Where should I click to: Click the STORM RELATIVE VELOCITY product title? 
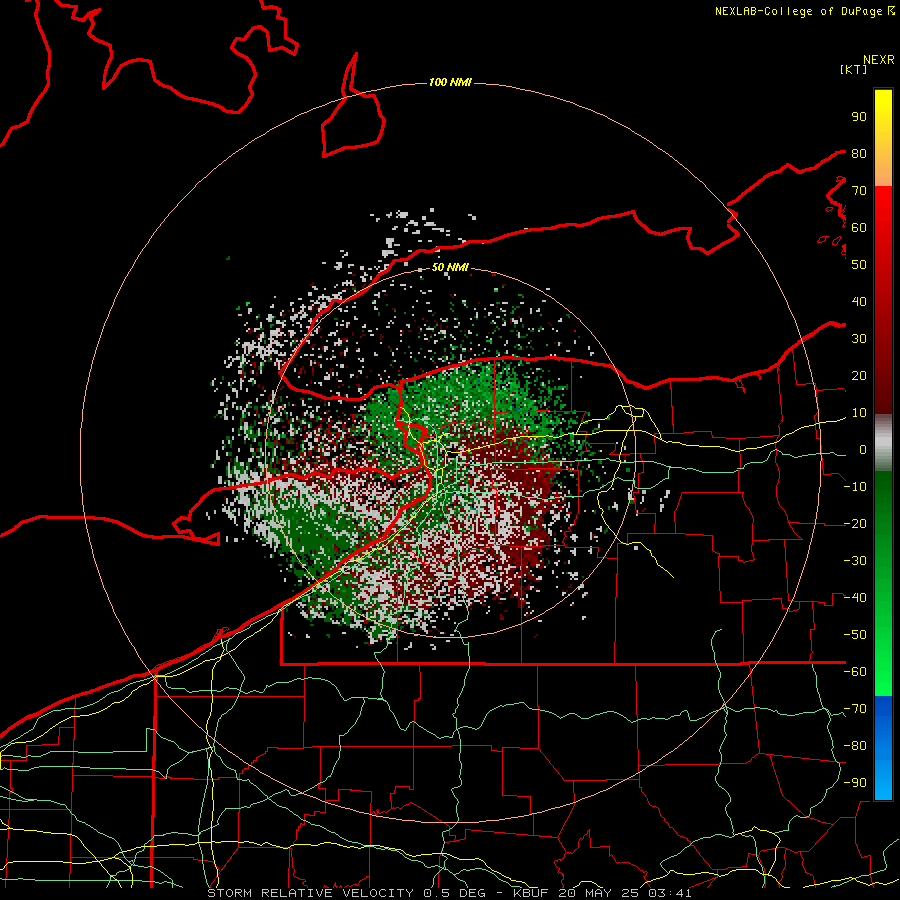coord(310,893)
